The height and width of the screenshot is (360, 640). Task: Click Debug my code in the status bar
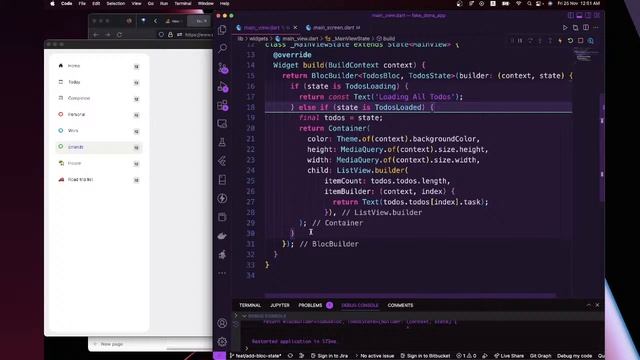(x=574, y=356)
